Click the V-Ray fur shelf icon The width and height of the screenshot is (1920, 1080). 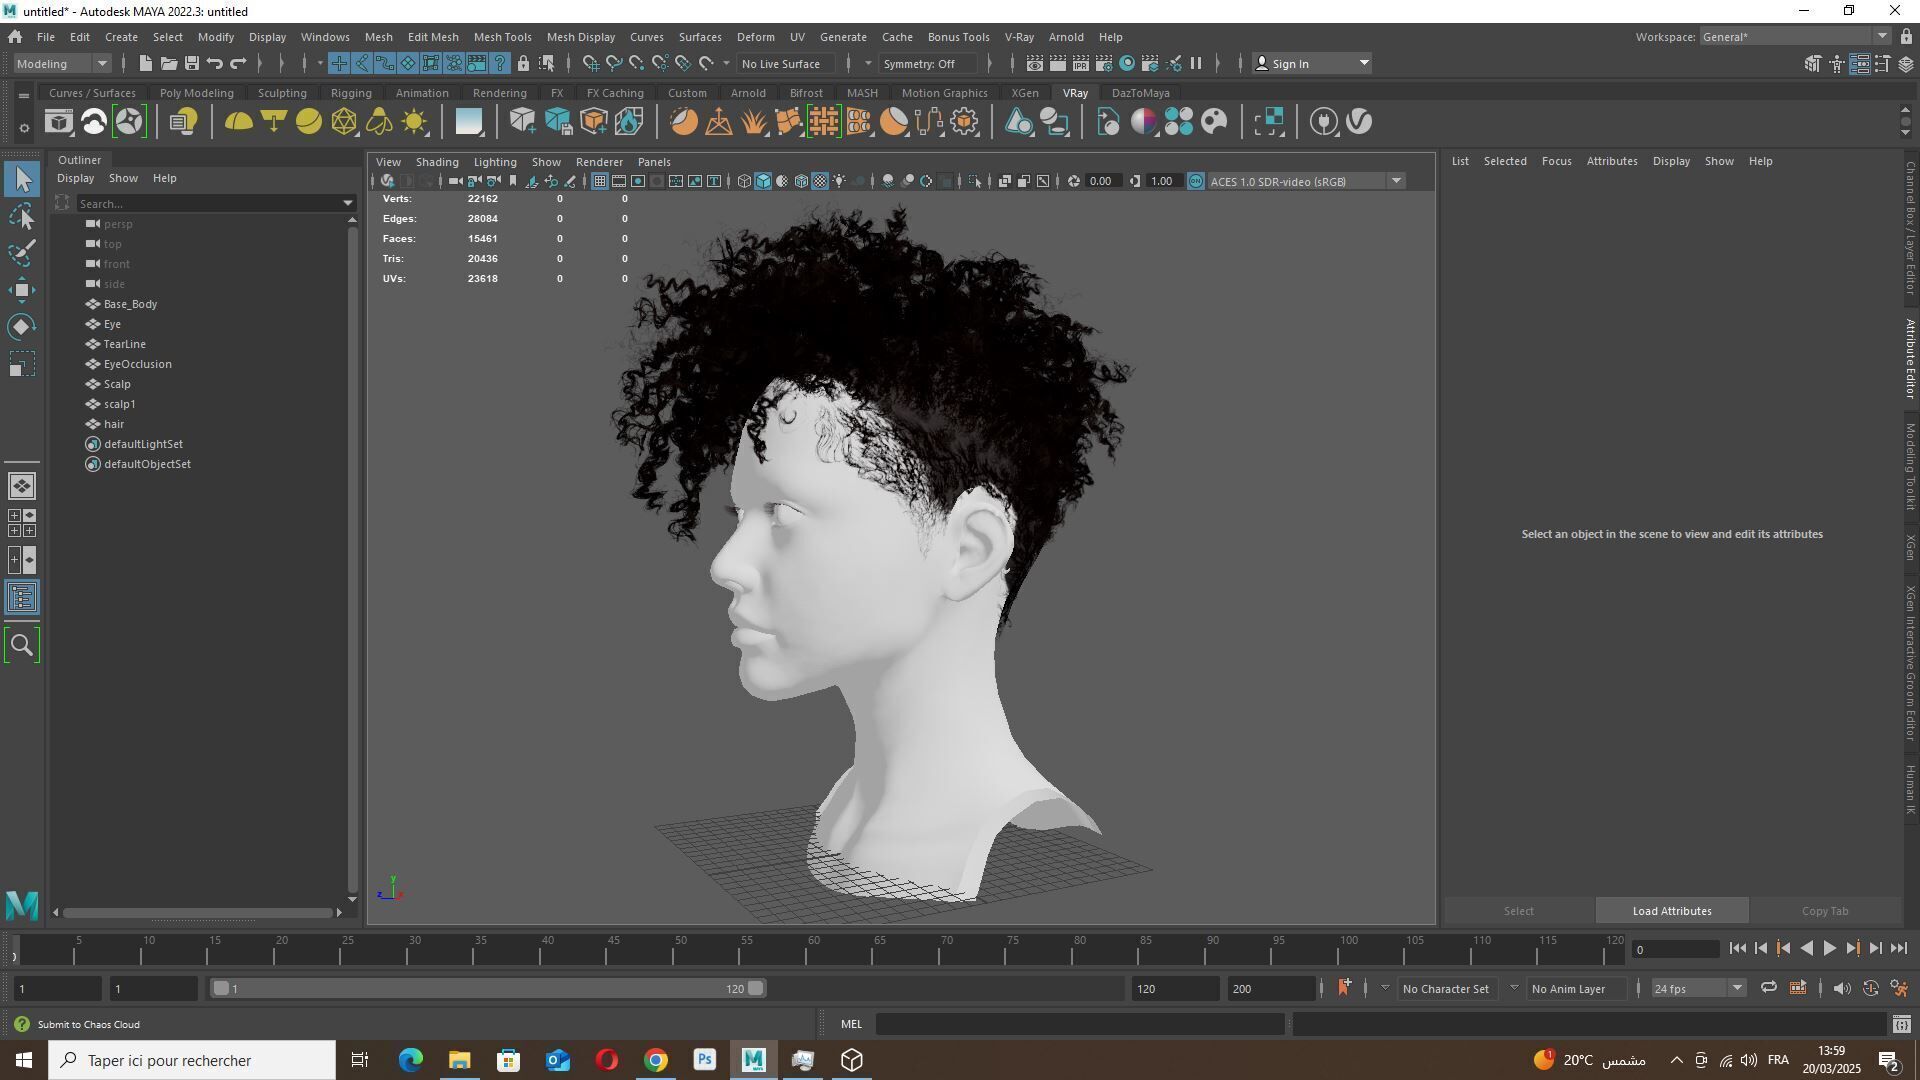point(753,122)
